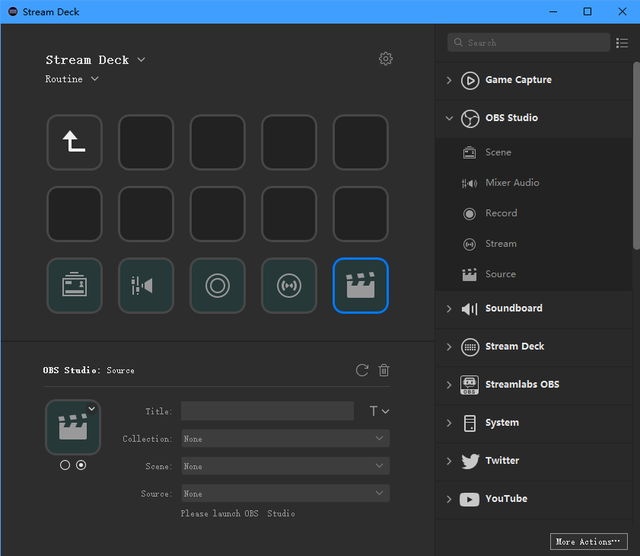This screenshot has width=640, height=556.
Task: Select the highlighted Source clapperboard key
Action: click(x=360, y=285)
